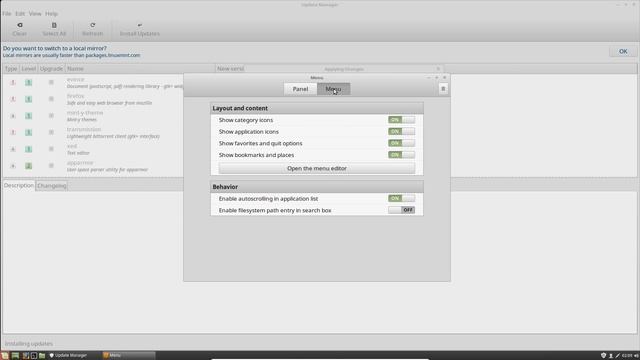Screen dimensions: 640x360
Task: Click the level badge for mint-y-theme
Action: point(29,116)
